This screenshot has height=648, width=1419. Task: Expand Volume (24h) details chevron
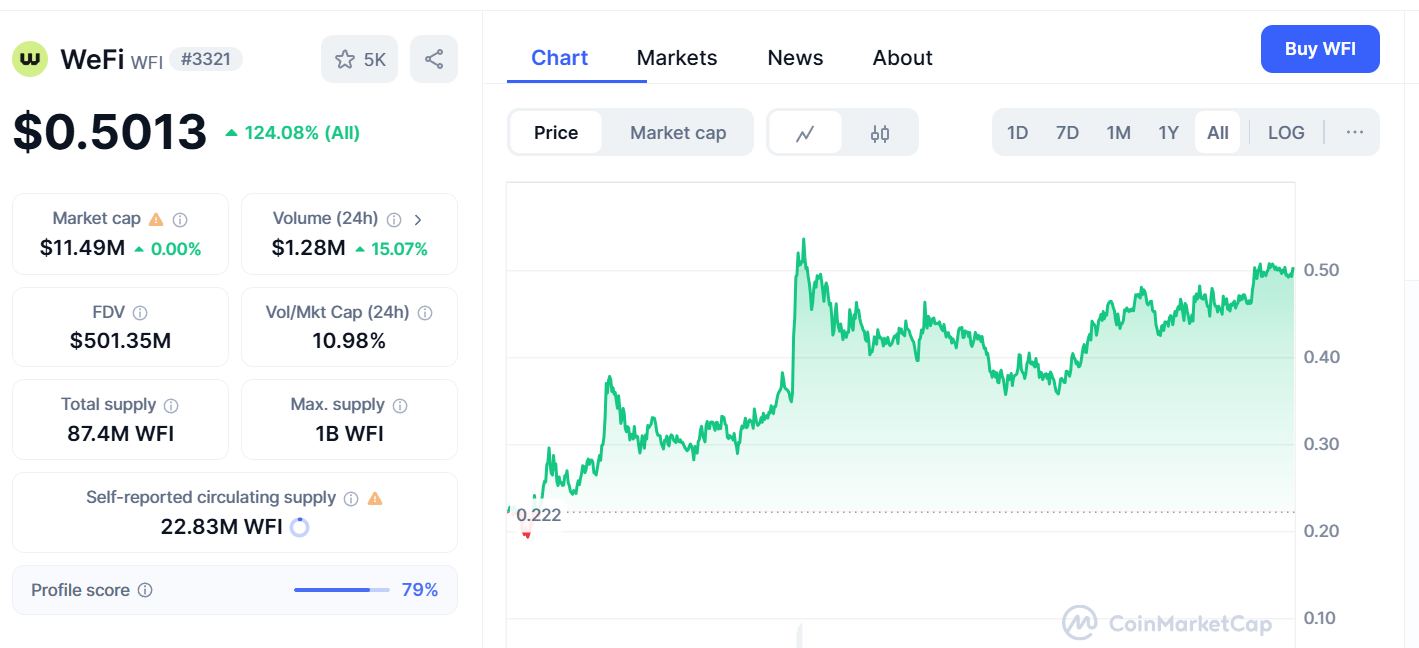[418, 219]
